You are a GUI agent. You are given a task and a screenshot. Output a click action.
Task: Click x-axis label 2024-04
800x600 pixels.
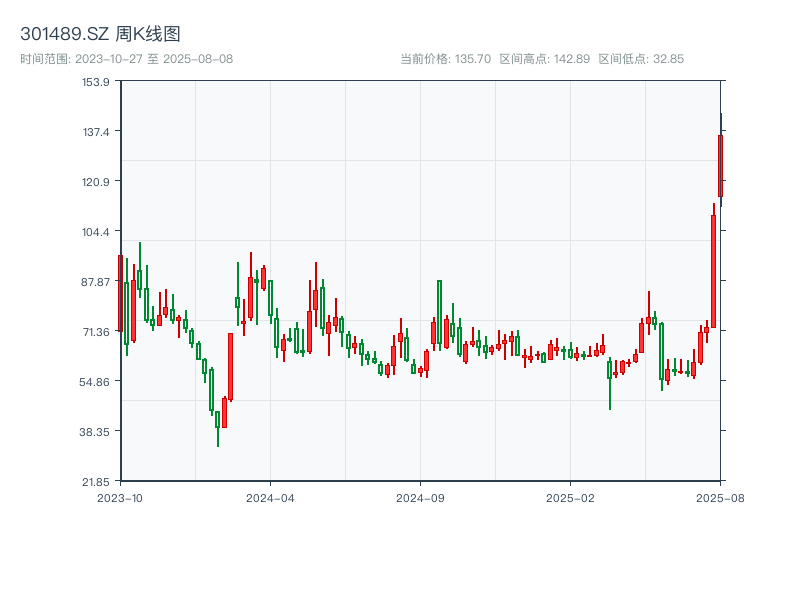click(270, 498)
